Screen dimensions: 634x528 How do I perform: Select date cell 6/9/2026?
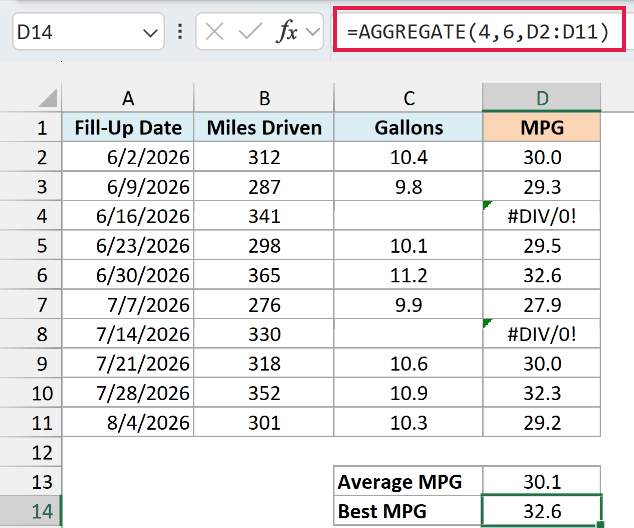tap(128, 186)
